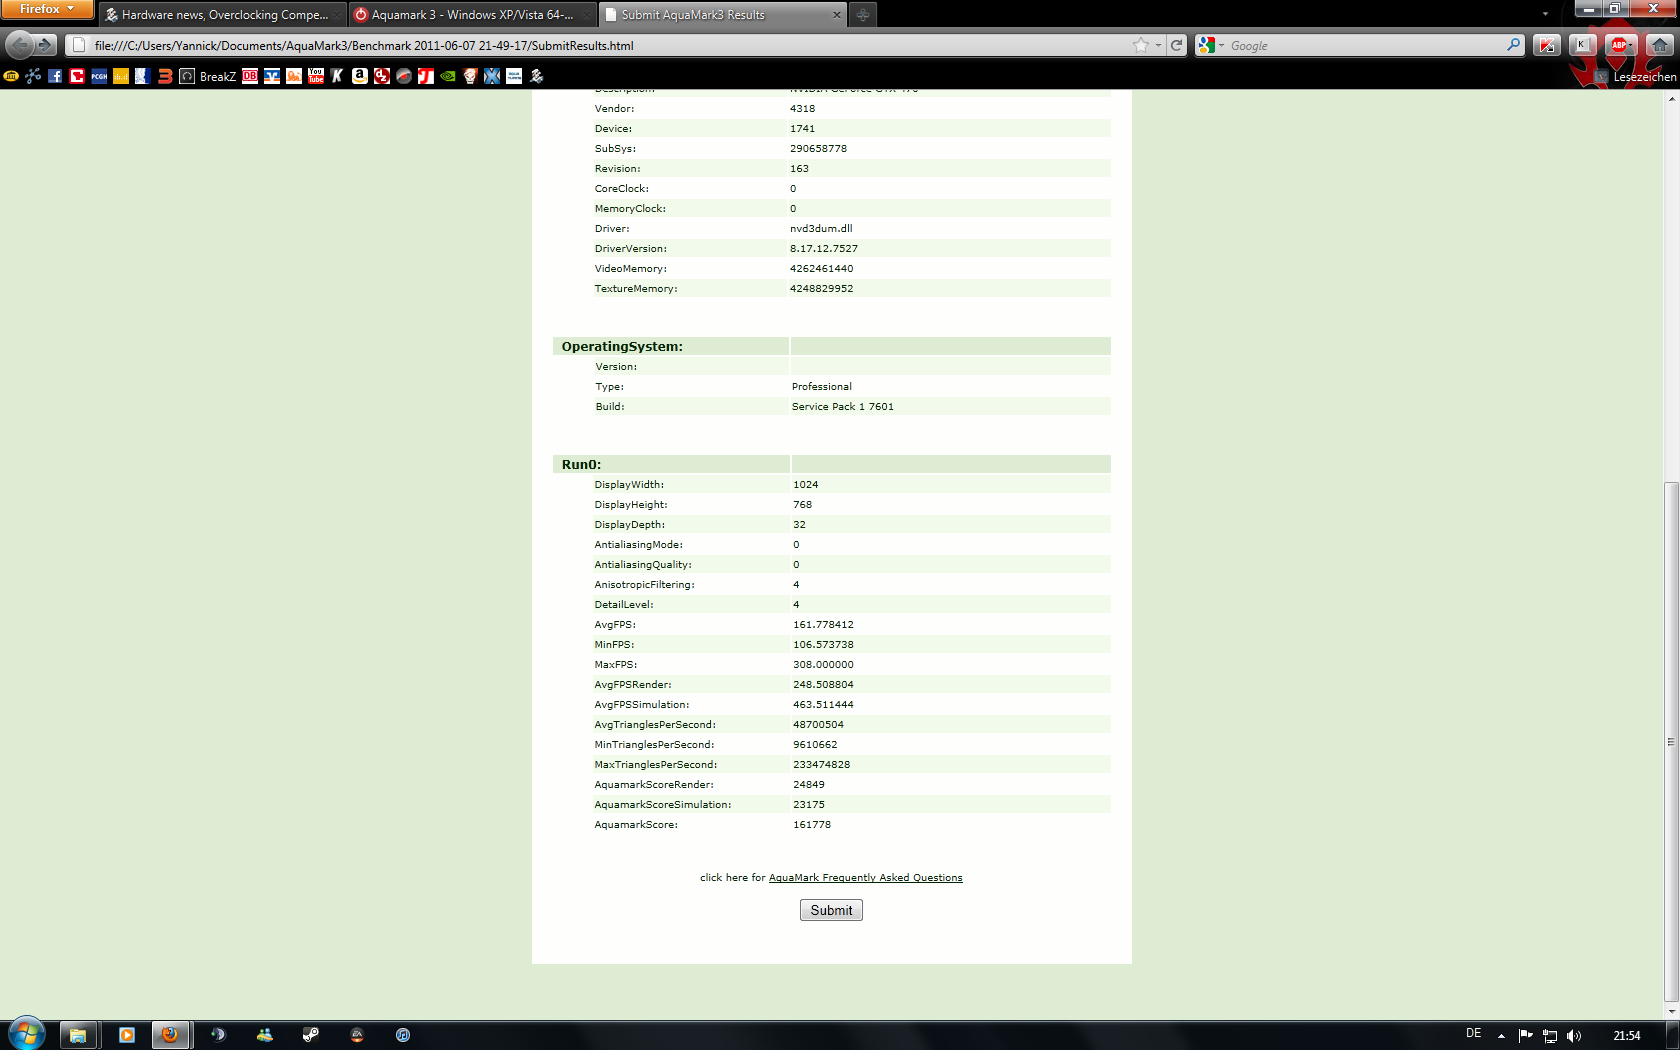Go forward to next page
1680x1050 pixels.
[46, 45]
